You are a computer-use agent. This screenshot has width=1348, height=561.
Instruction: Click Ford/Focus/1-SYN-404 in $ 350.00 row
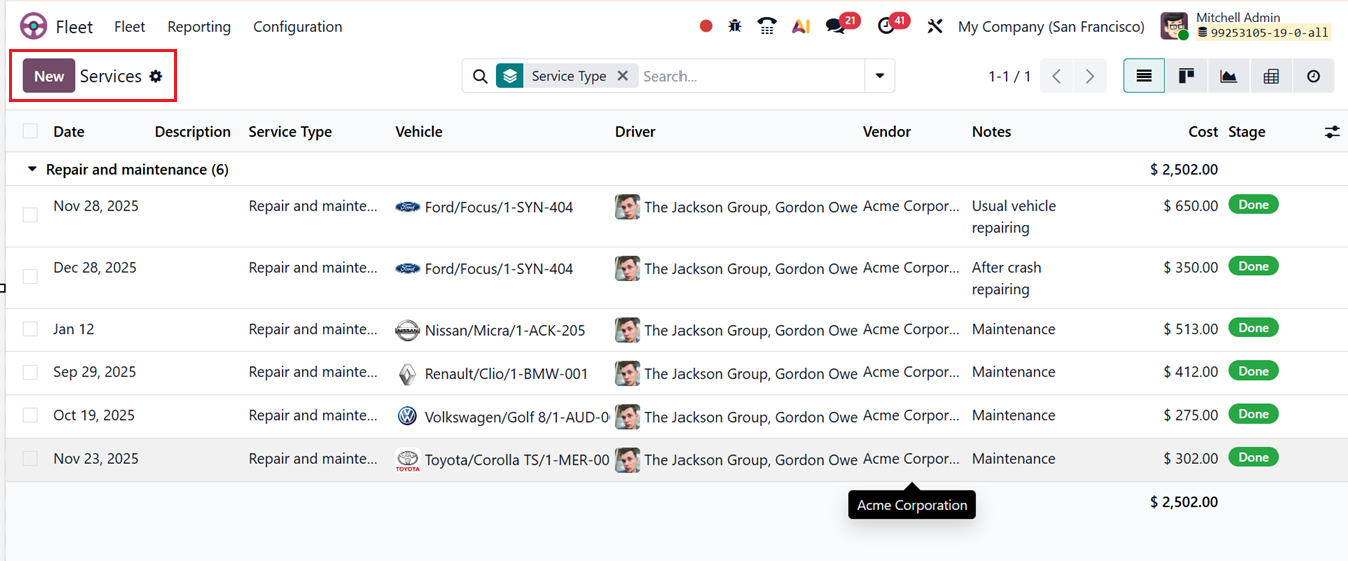499,269
